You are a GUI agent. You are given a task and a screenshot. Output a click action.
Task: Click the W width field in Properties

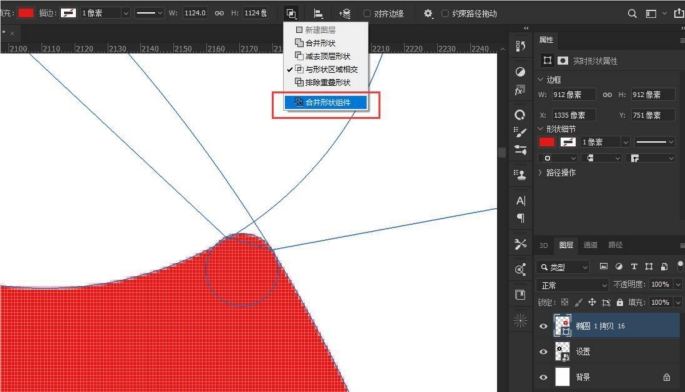[x=573, y=95]
